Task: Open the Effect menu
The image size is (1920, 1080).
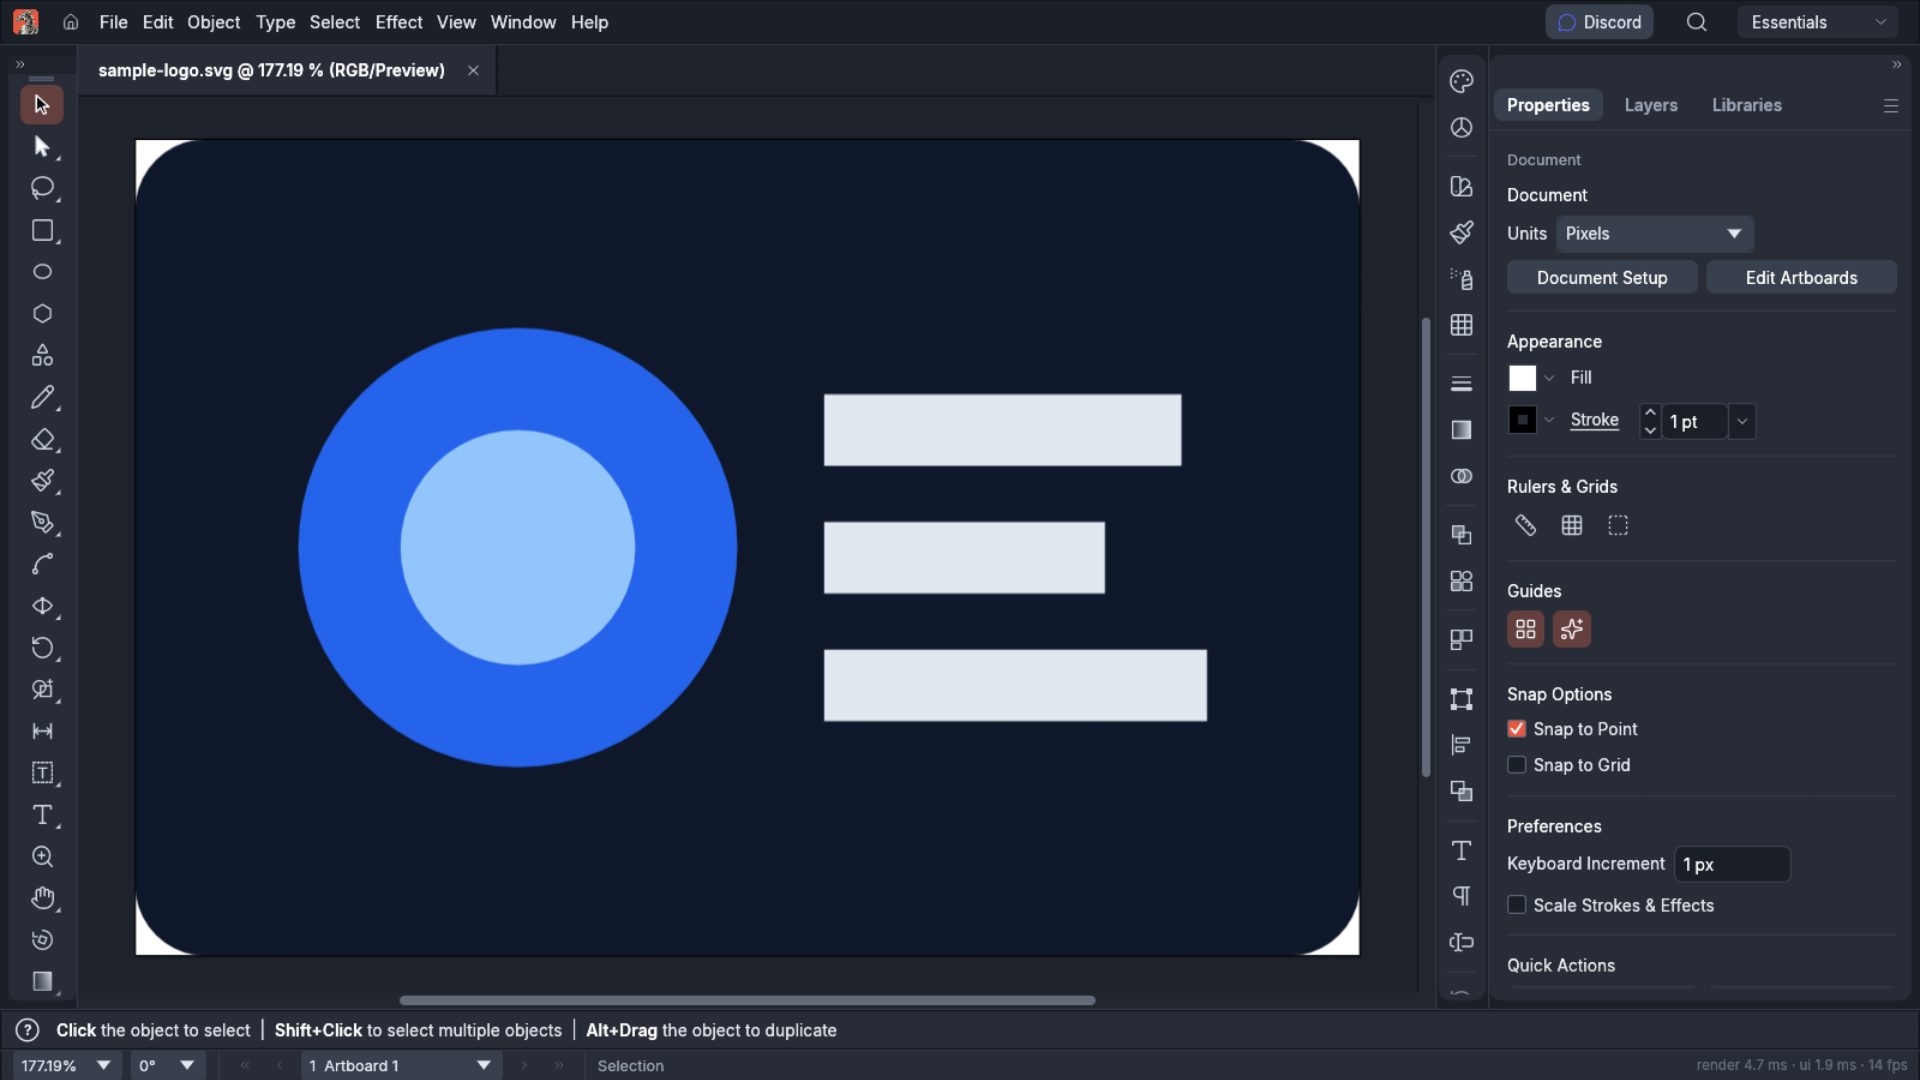Action: pyautogui.click(x=398, y=22)
